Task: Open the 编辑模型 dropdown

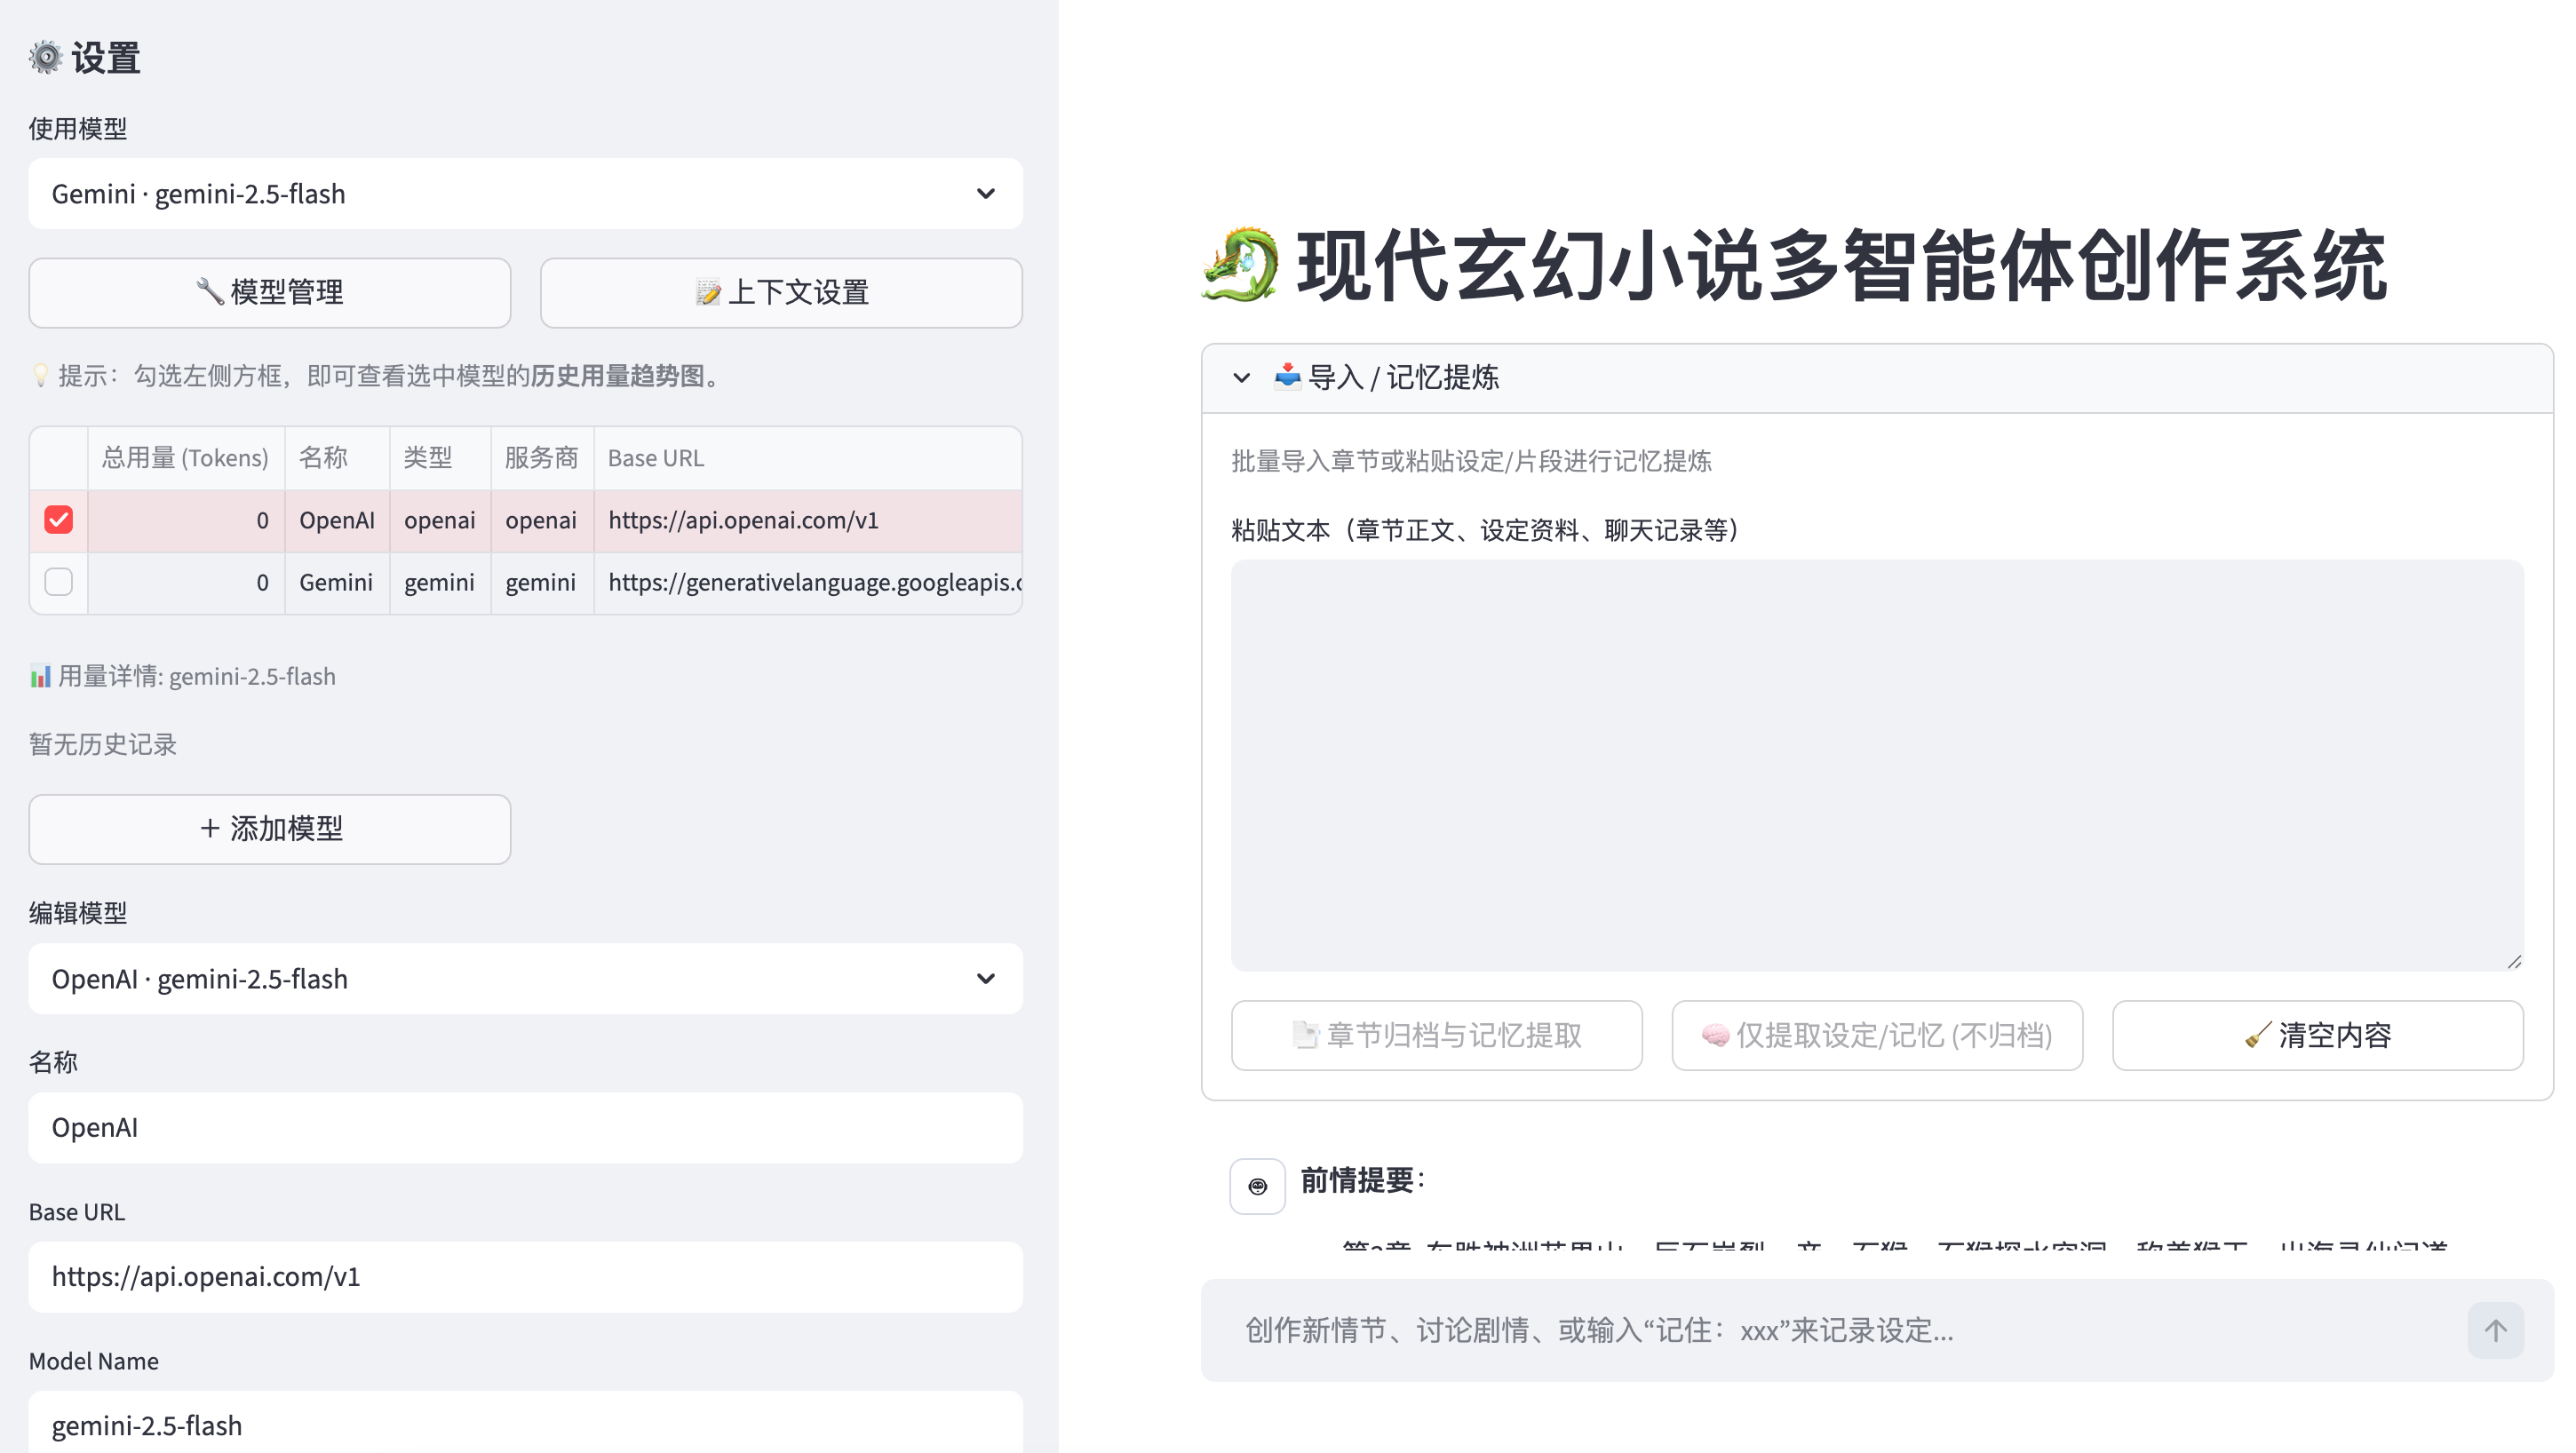Action: pos(525,978)
